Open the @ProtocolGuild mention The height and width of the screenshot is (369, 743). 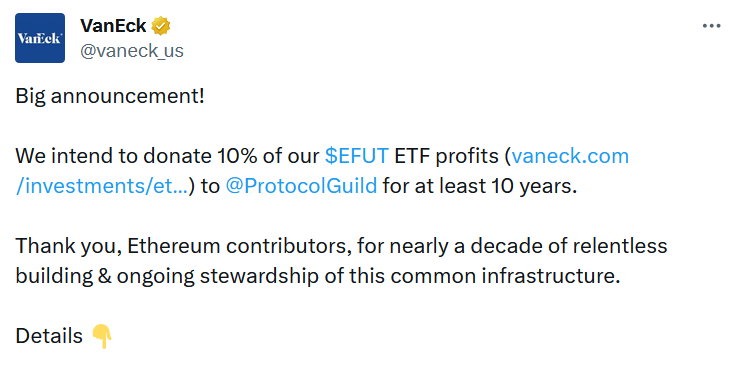(301, 186)
